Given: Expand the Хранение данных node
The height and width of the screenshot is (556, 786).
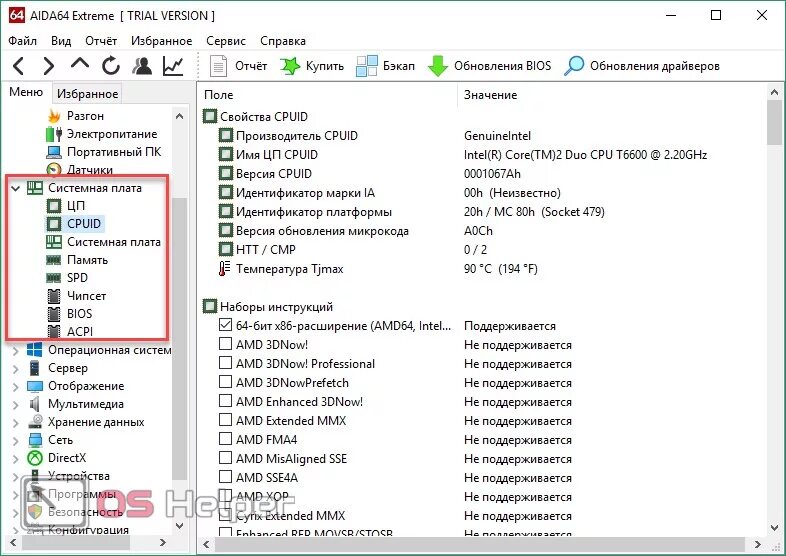Looking at the screenshot, I should tap(16, 423).
